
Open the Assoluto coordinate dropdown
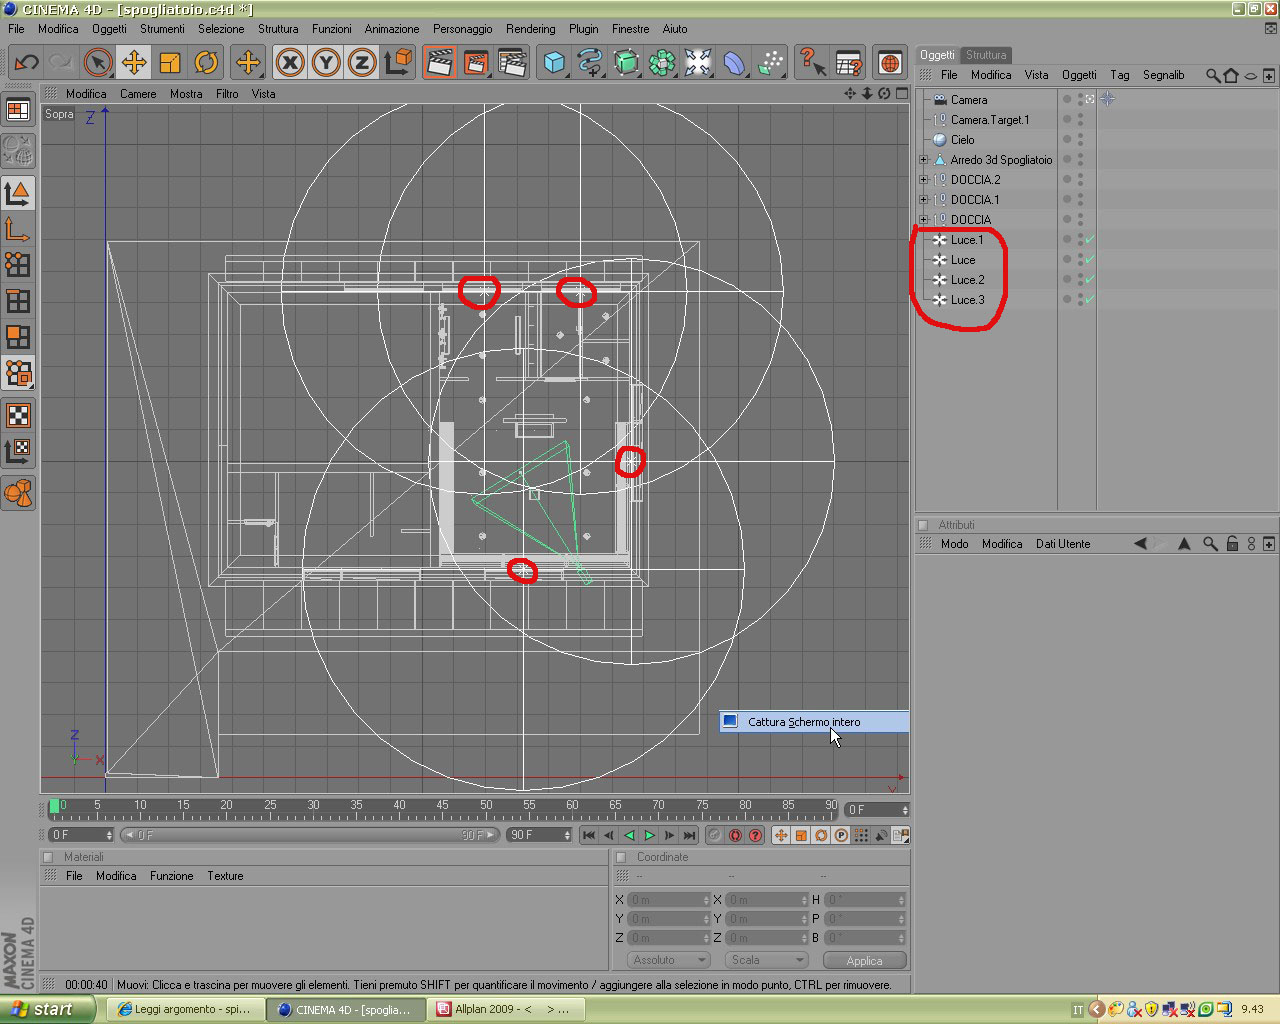point(668,960)
